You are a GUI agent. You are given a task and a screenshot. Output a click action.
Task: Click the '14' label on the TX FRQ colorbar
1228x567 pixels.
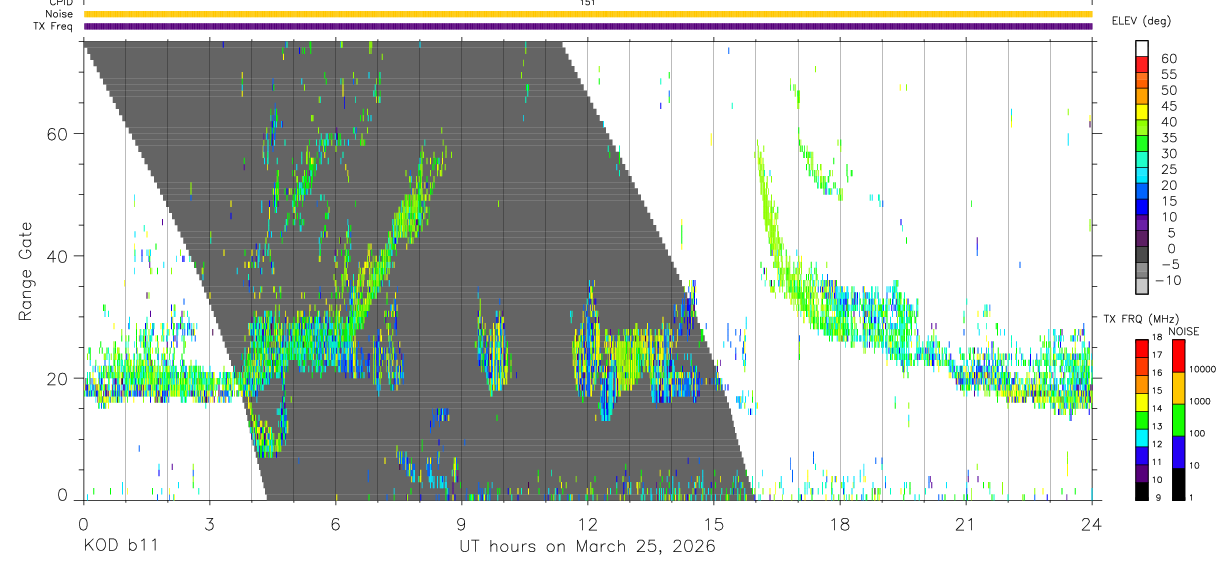(1157, 408)
